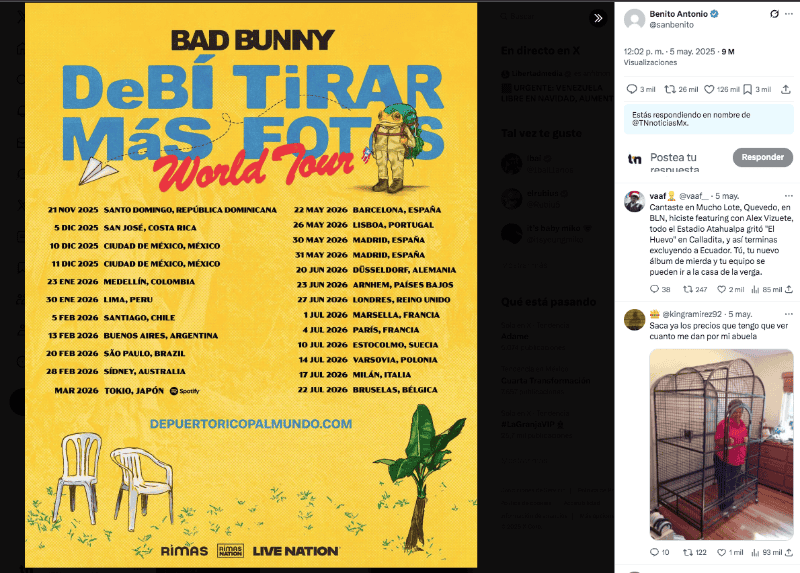Reply to kingramirez92's comment with 10 replies
800x573 pixels.
coord(656,552)
